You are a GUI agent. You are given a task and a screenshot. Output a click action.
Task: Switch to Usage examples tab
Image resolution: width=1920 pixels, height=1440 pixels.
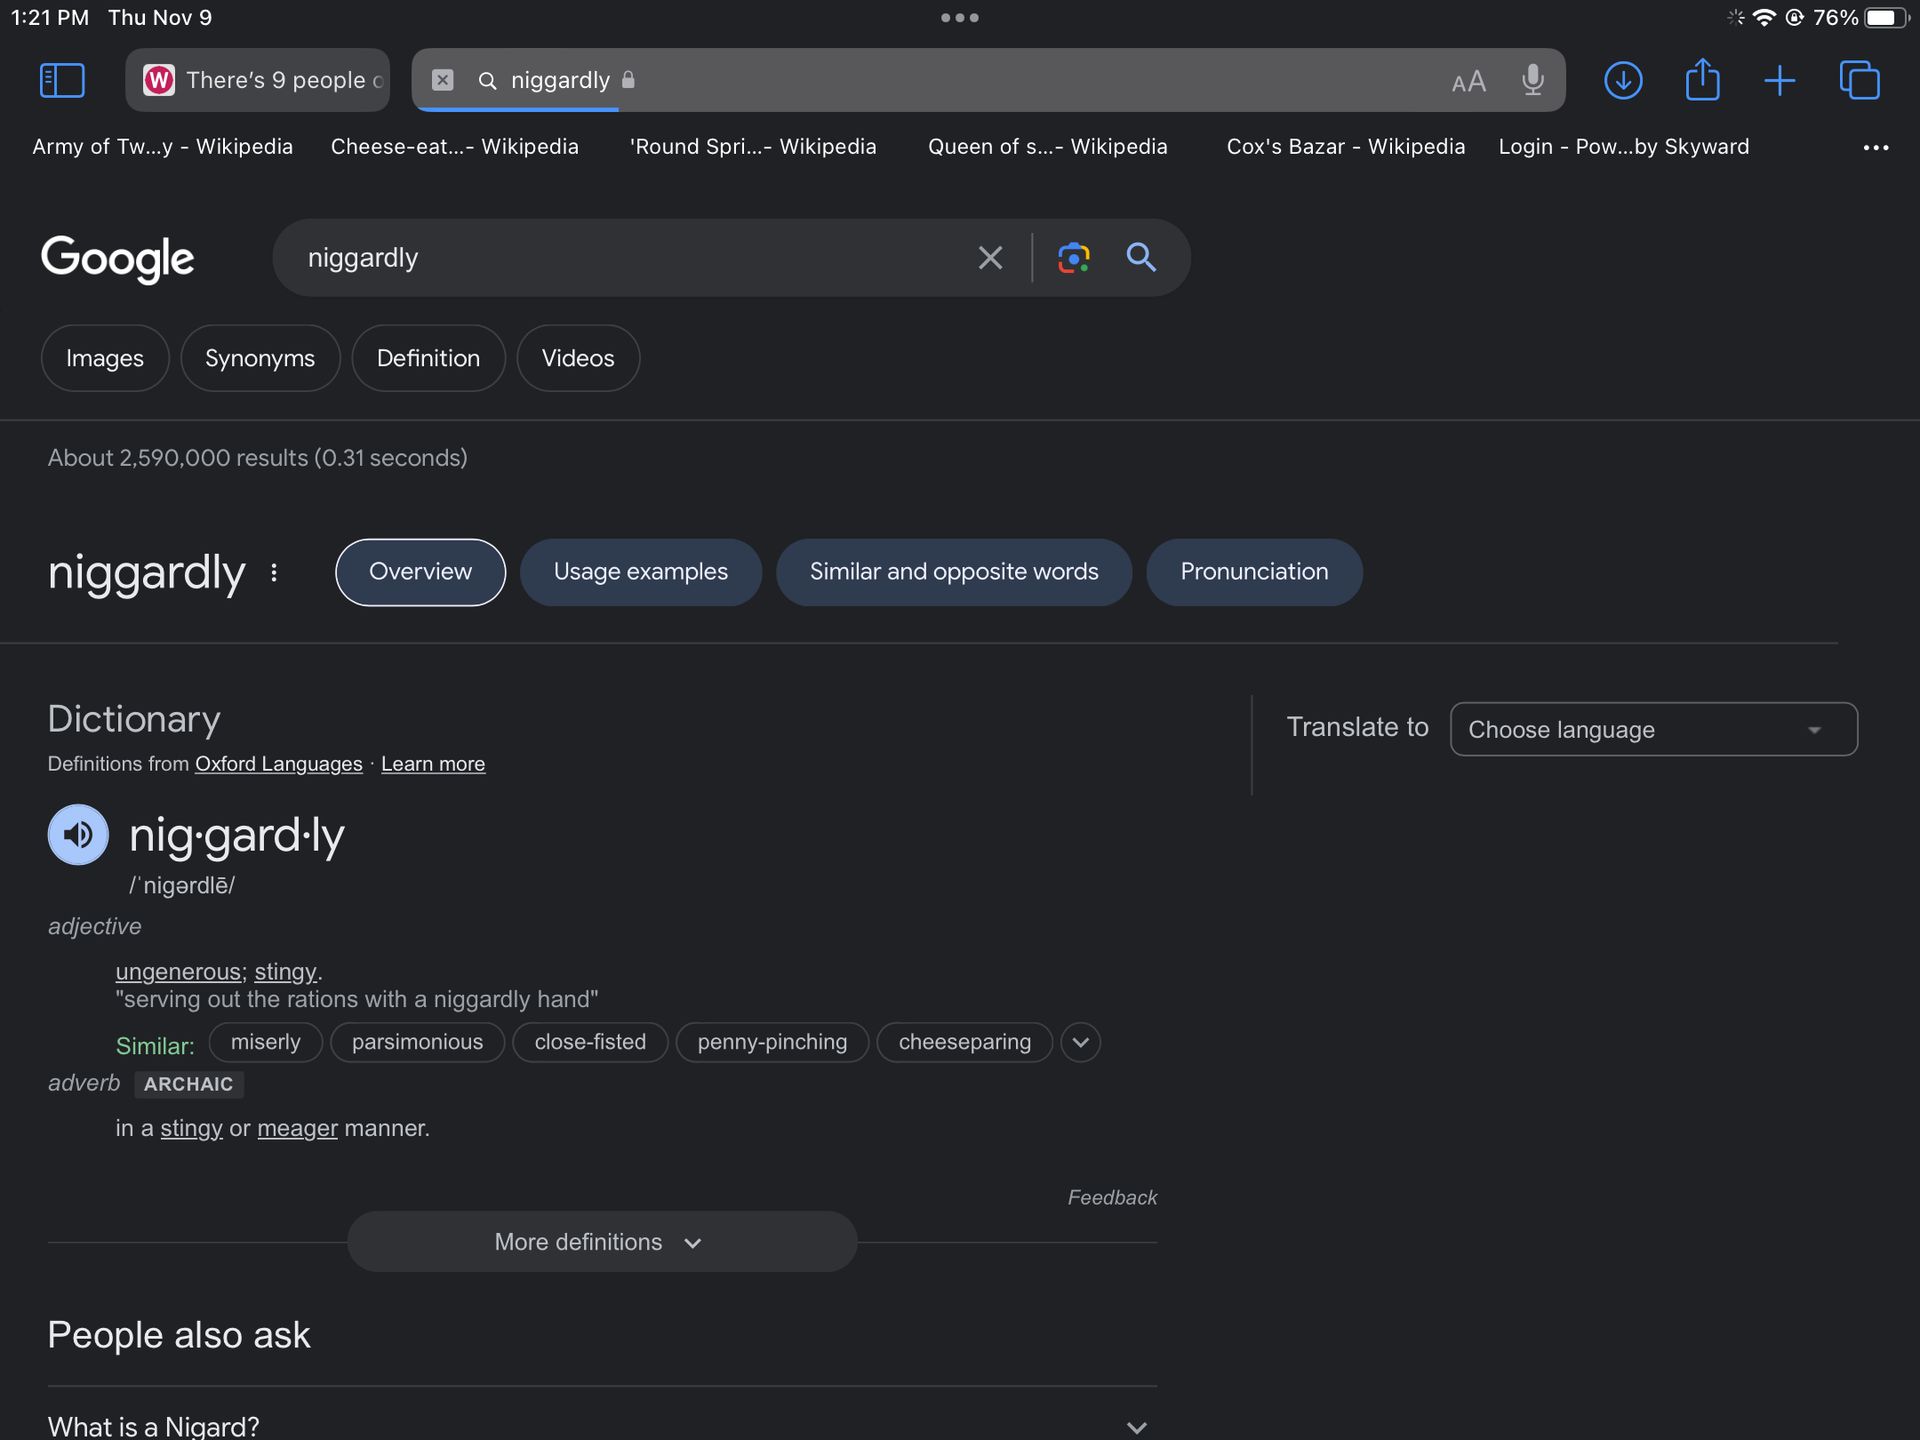click(640, 572)
